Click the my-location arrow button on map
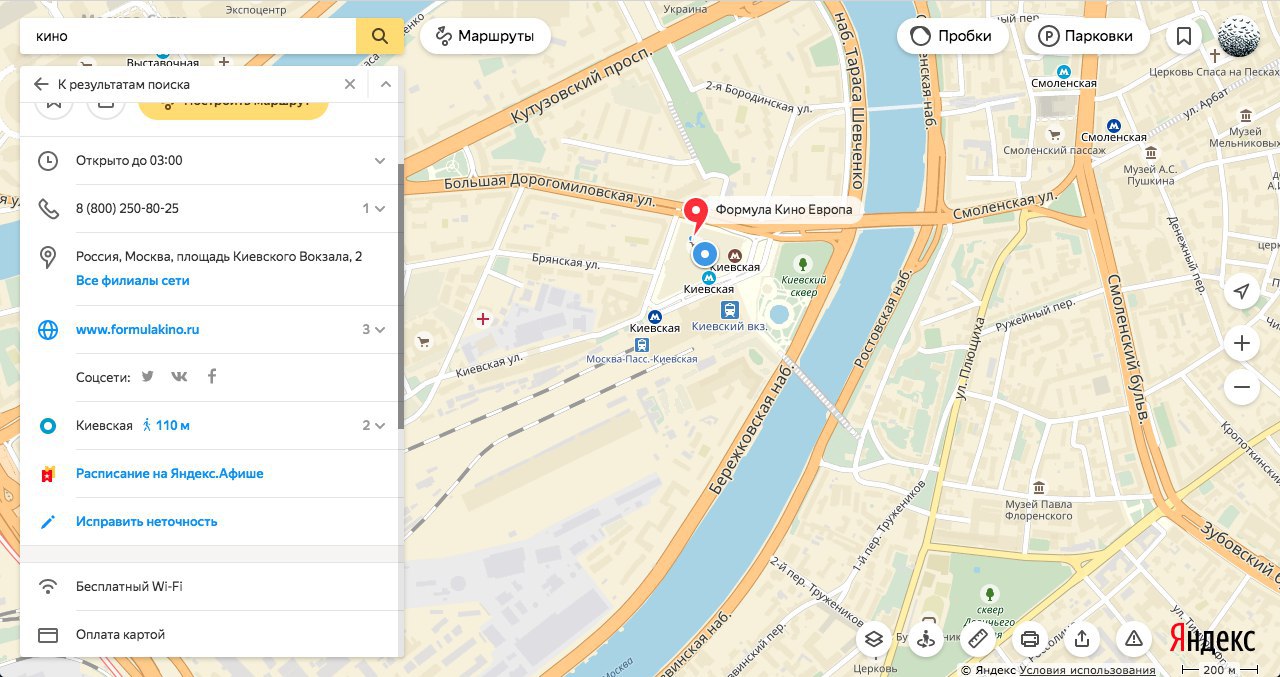Viewport: 1280px width, 677px height. 1241,292
